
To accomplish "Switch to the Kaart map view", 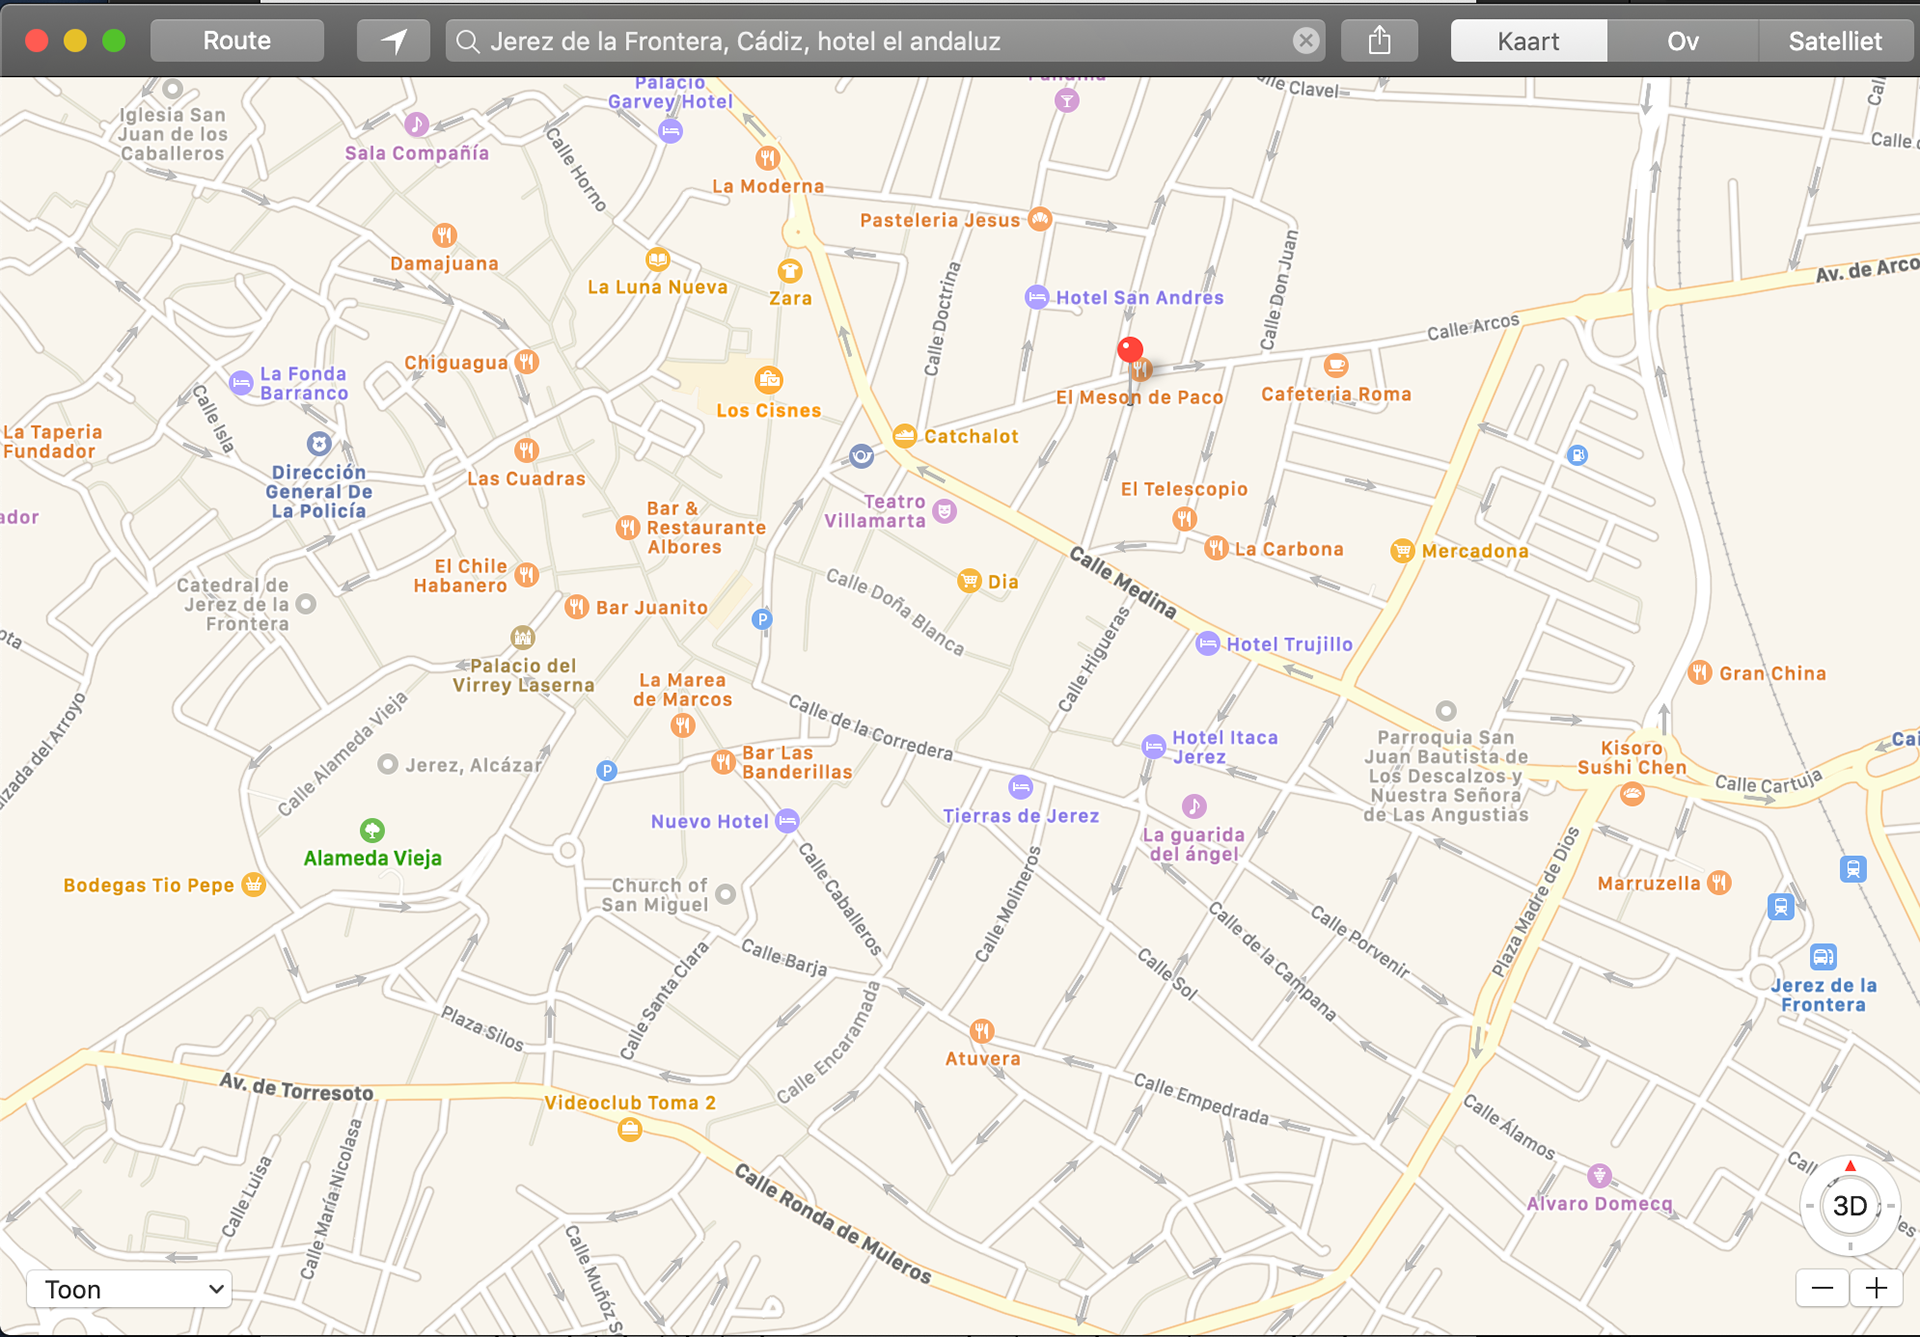I will point(1528,41).
